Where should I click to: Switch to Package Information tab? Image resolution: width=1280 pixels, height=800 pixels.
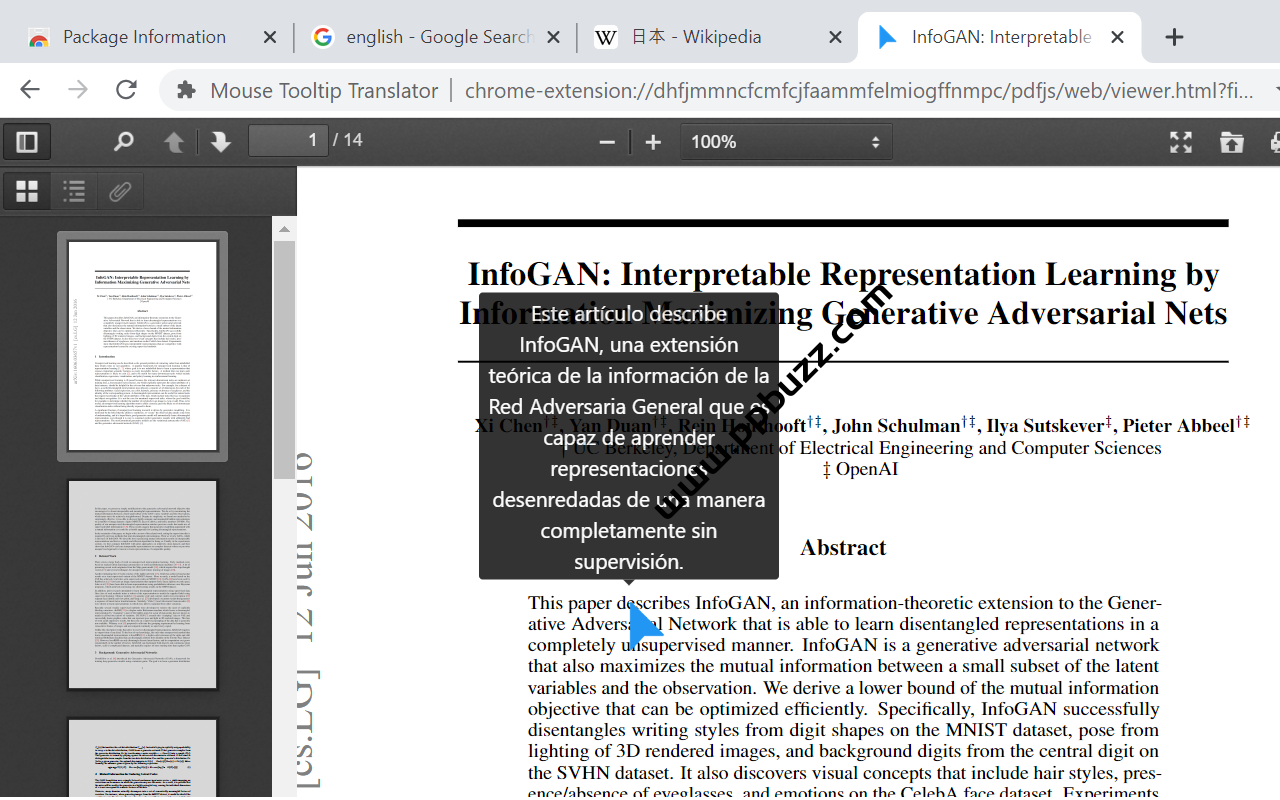(x=144, y=37)
